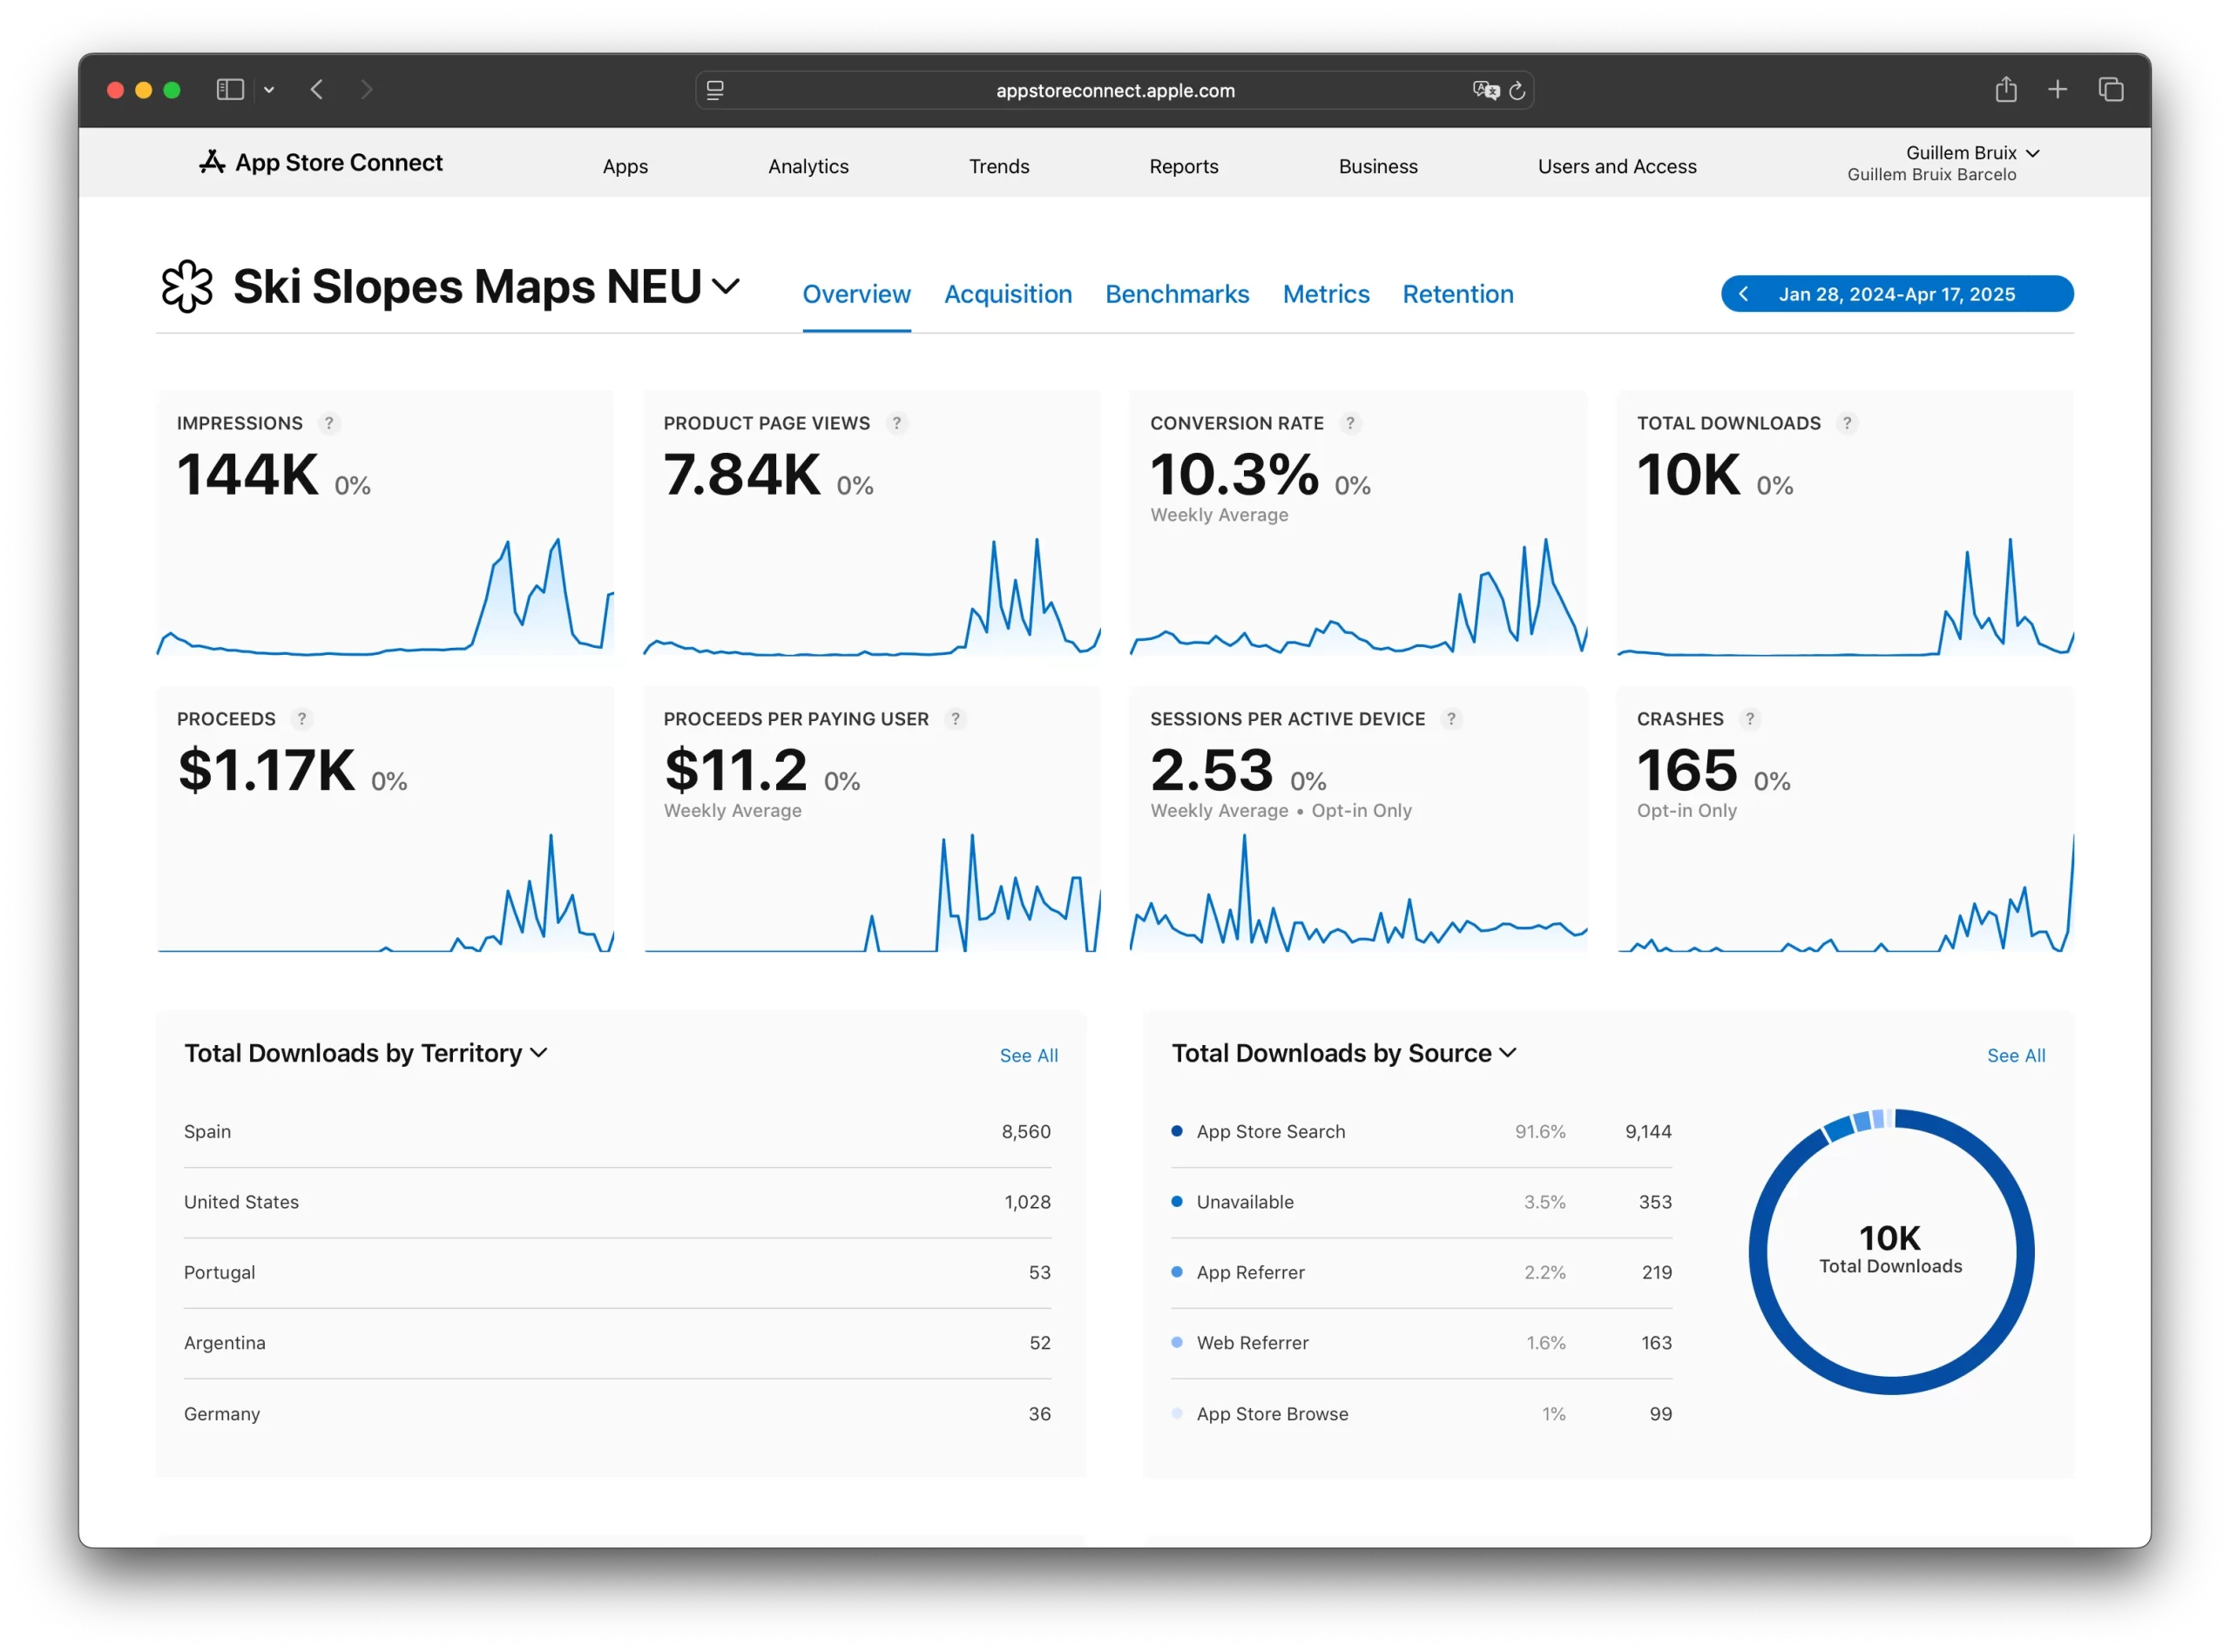This screenshot has height=1652, width=2230.
Task: Expand Total Downloads by Territory dropdown
Action: coord(365,1053)
